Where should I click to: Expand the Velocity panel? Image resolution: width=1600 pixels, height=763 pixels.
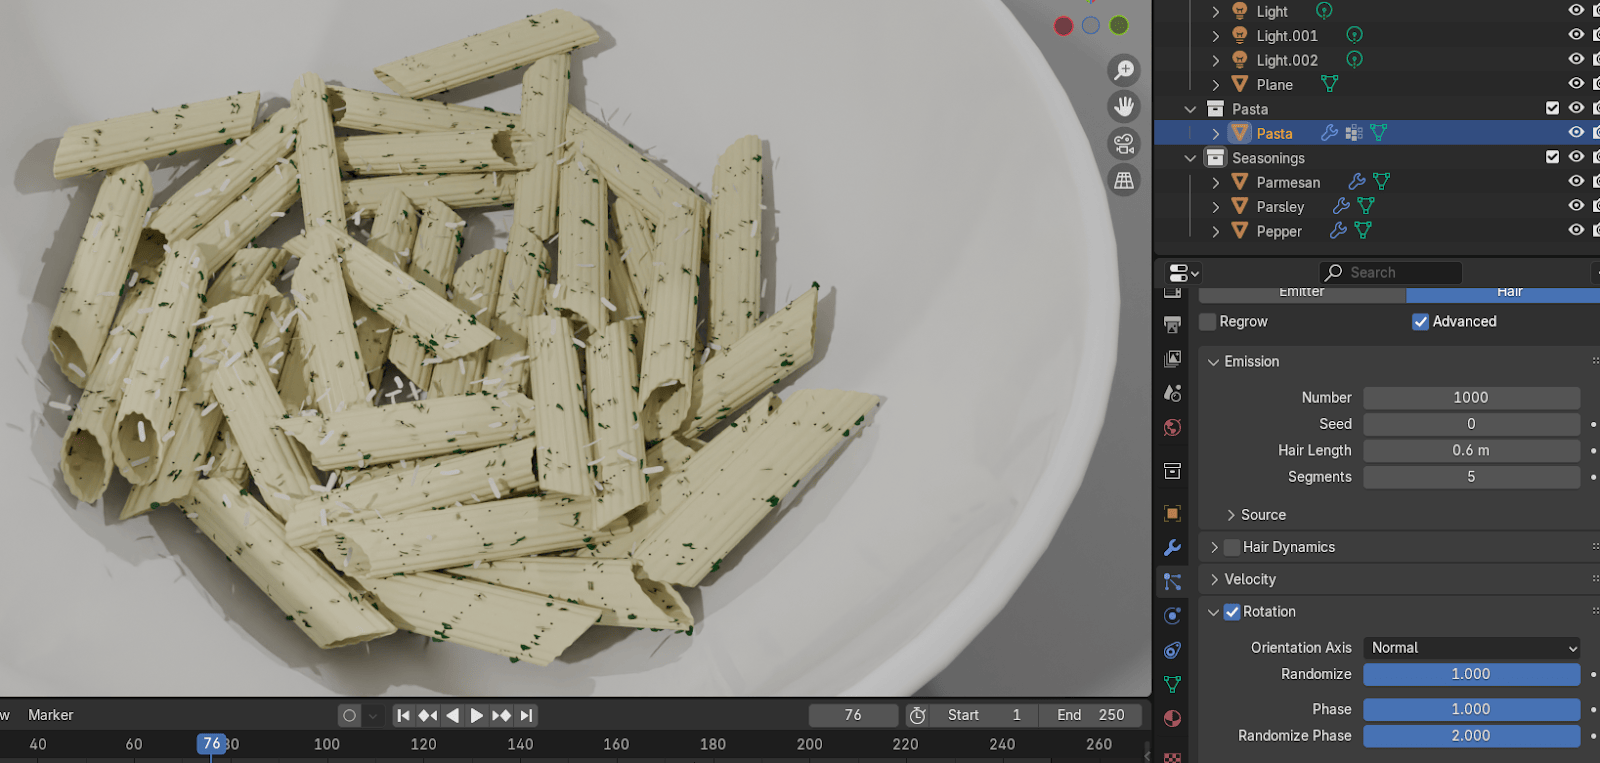click(x=1250, y=580)
